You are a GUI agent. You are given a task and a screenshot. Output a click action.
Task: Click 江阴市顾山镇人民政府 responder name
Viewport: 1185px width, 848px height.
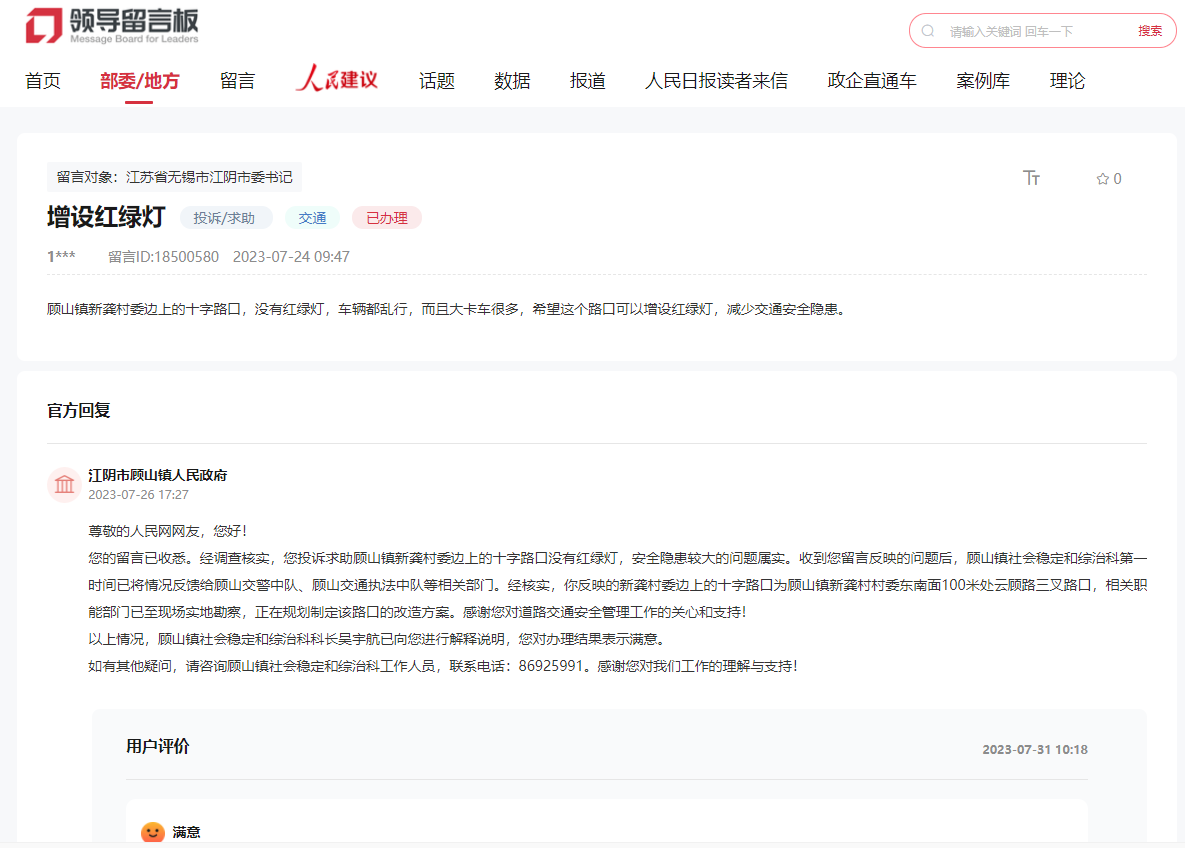pyautogui.click(x=157, y=475)
